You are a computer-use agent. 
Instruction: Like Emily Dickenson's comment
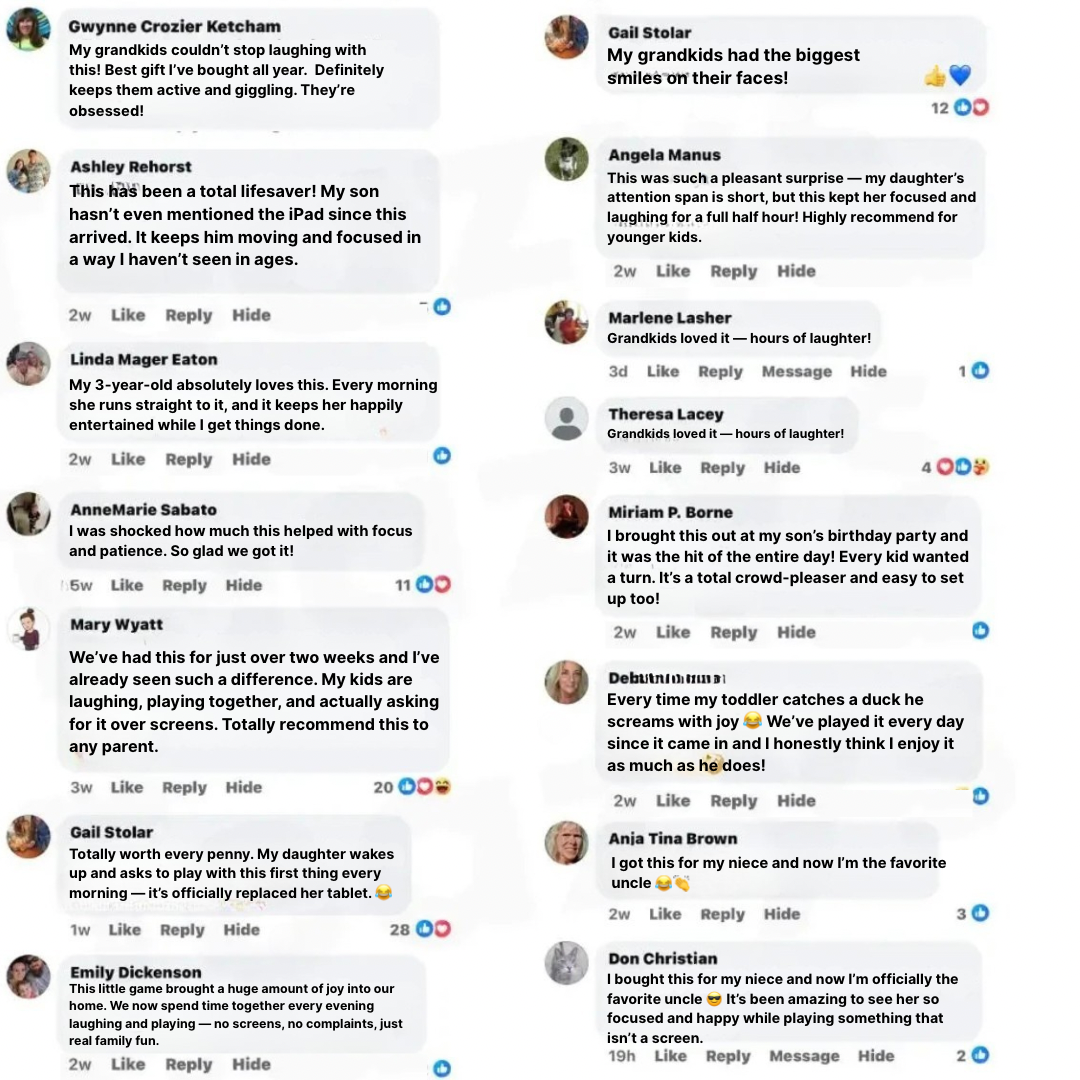[128, 1064]
